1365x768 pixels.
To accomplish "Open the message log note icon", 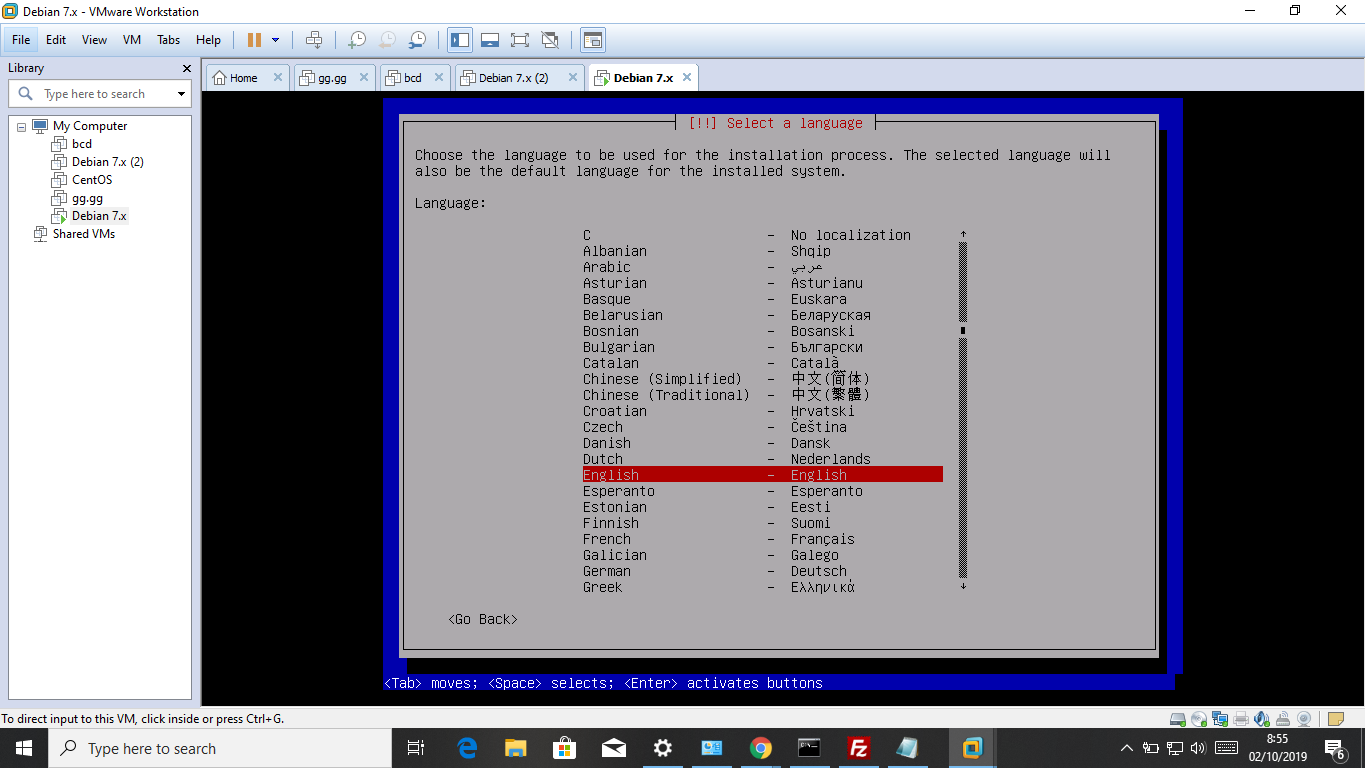I will pyautogui.click(x=1336, y=719).
